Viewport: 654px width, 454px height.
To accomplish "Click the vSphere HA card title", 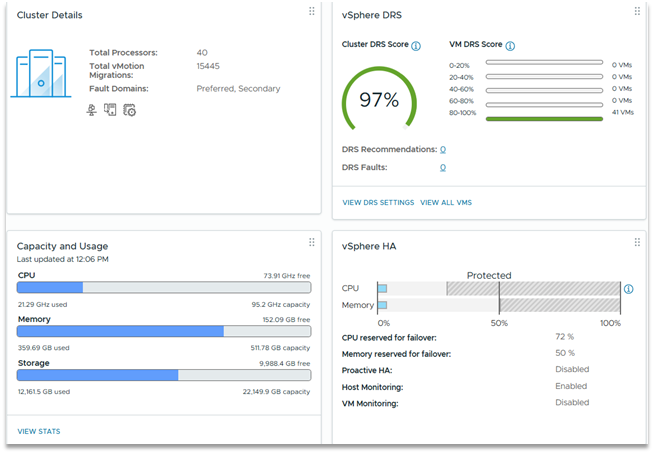I will pos(369,246).
